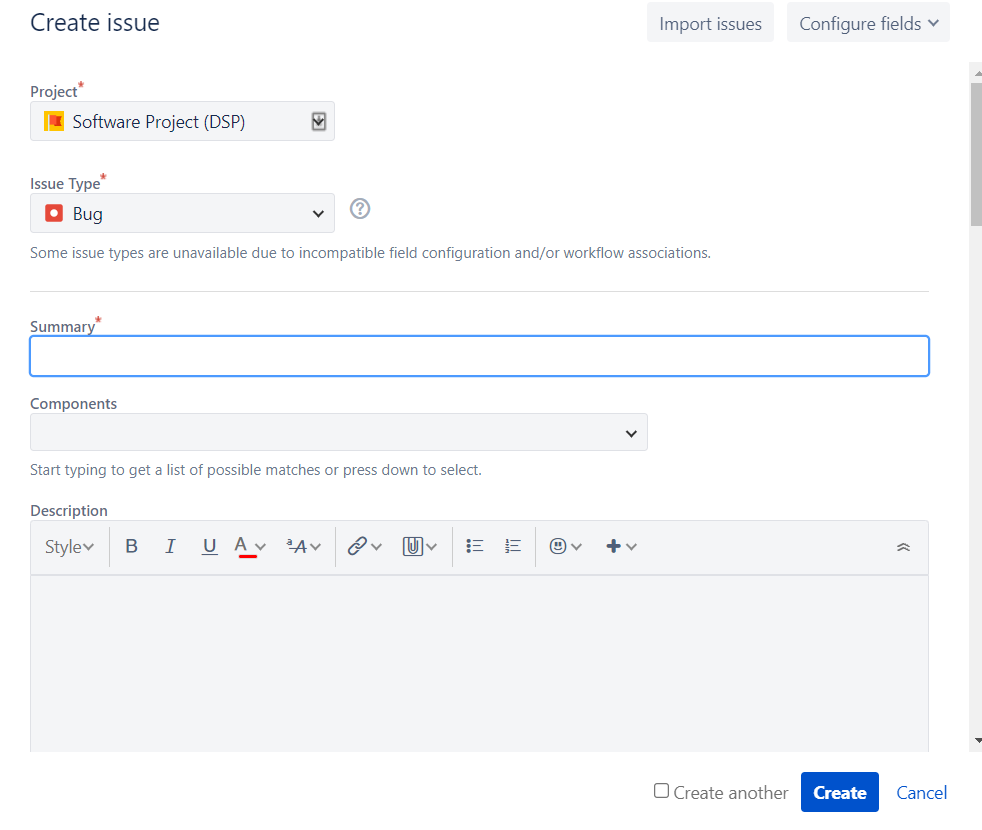
Task: Click the Cancel link
Action: tap(921, 792)
